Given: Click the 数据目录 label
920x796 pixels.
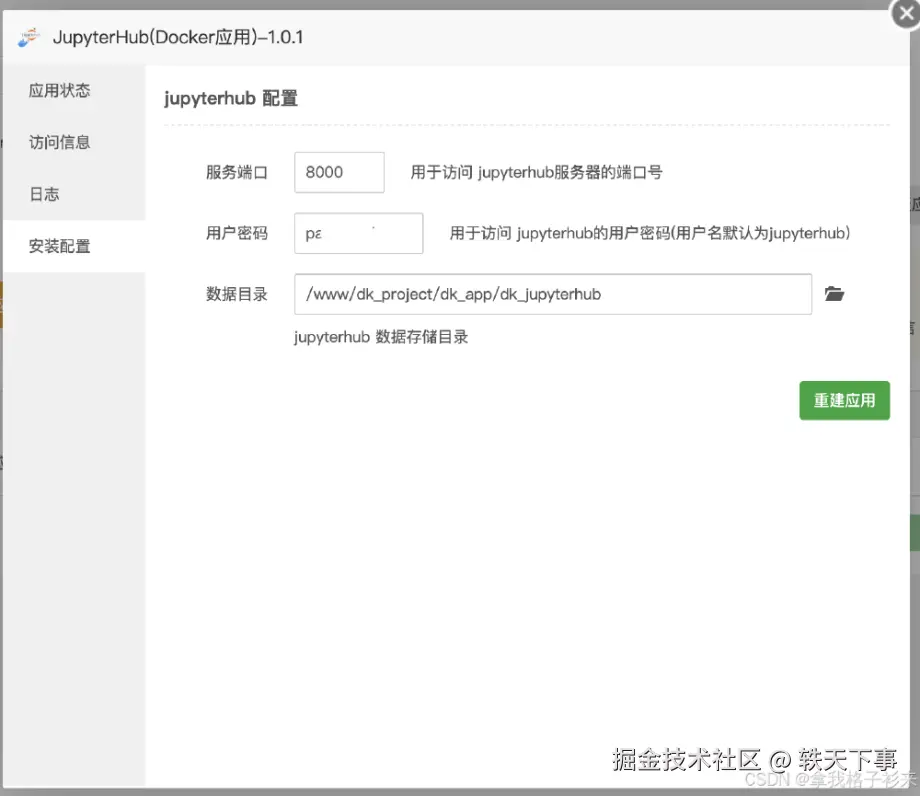Looking at the screenshot, I should [x=236, y=294].
